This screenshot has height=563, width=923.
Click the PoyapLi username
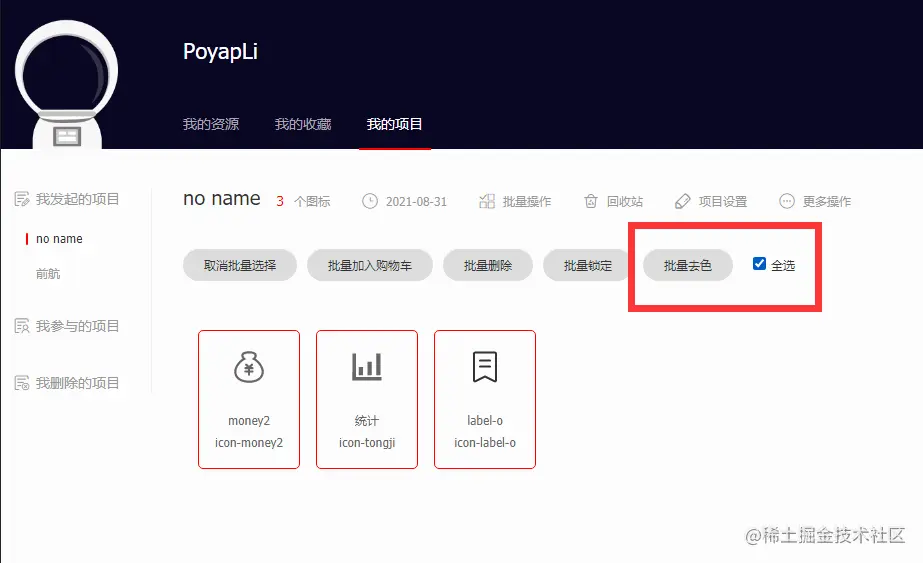click(x=220, y=52)
